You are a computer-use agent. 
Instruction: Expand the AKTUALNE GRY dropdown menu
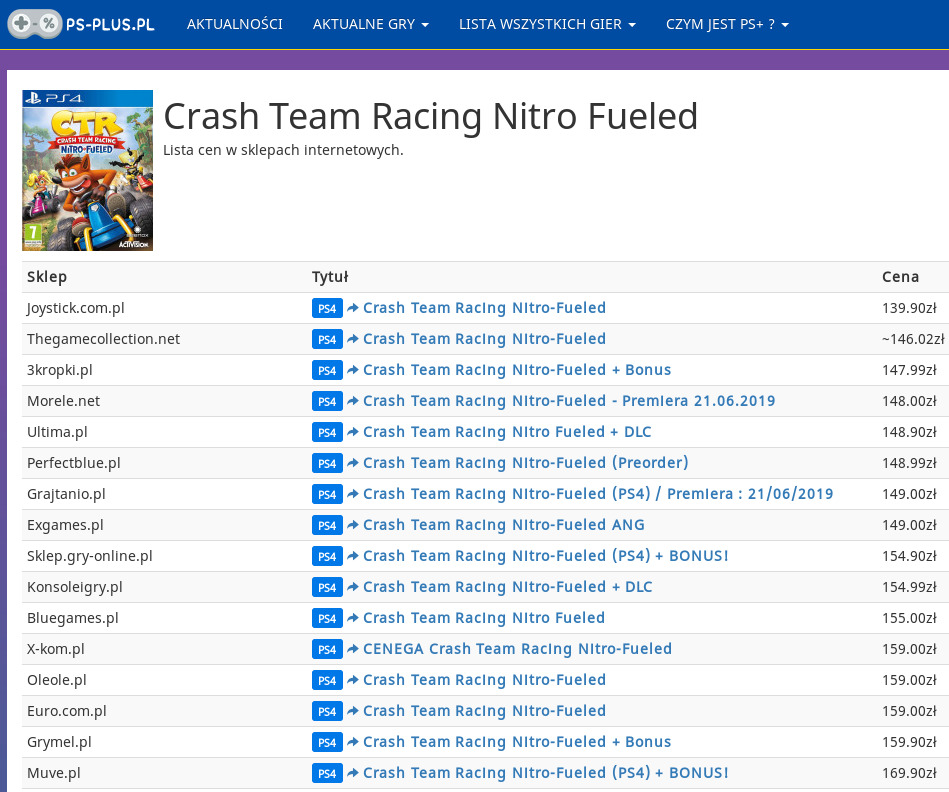pyautogui.click(x=370, y=24)
